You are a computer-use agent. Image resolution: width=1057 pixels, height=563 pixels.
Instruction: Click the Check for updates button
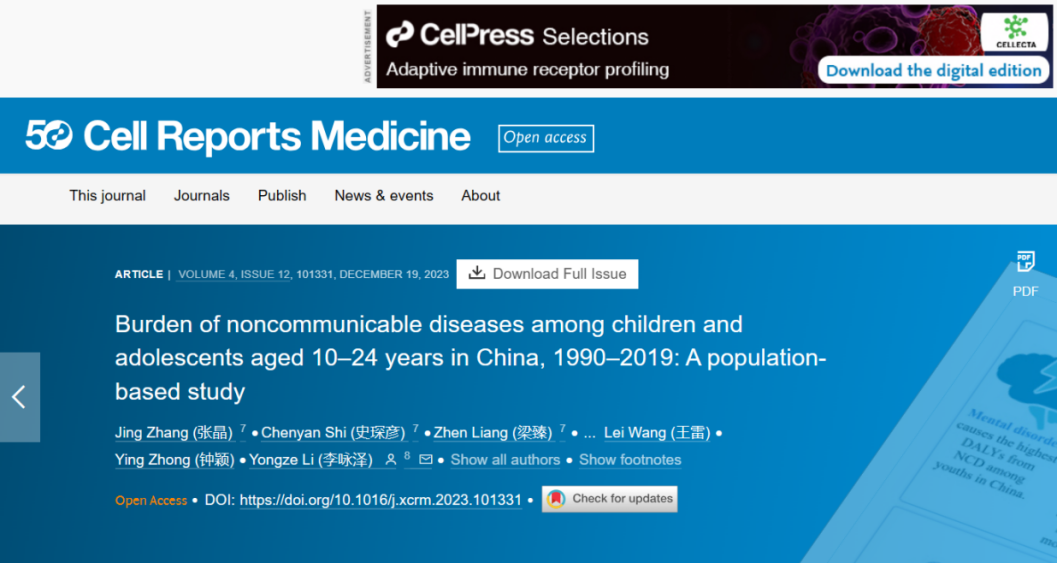click(x=610, y=499)
